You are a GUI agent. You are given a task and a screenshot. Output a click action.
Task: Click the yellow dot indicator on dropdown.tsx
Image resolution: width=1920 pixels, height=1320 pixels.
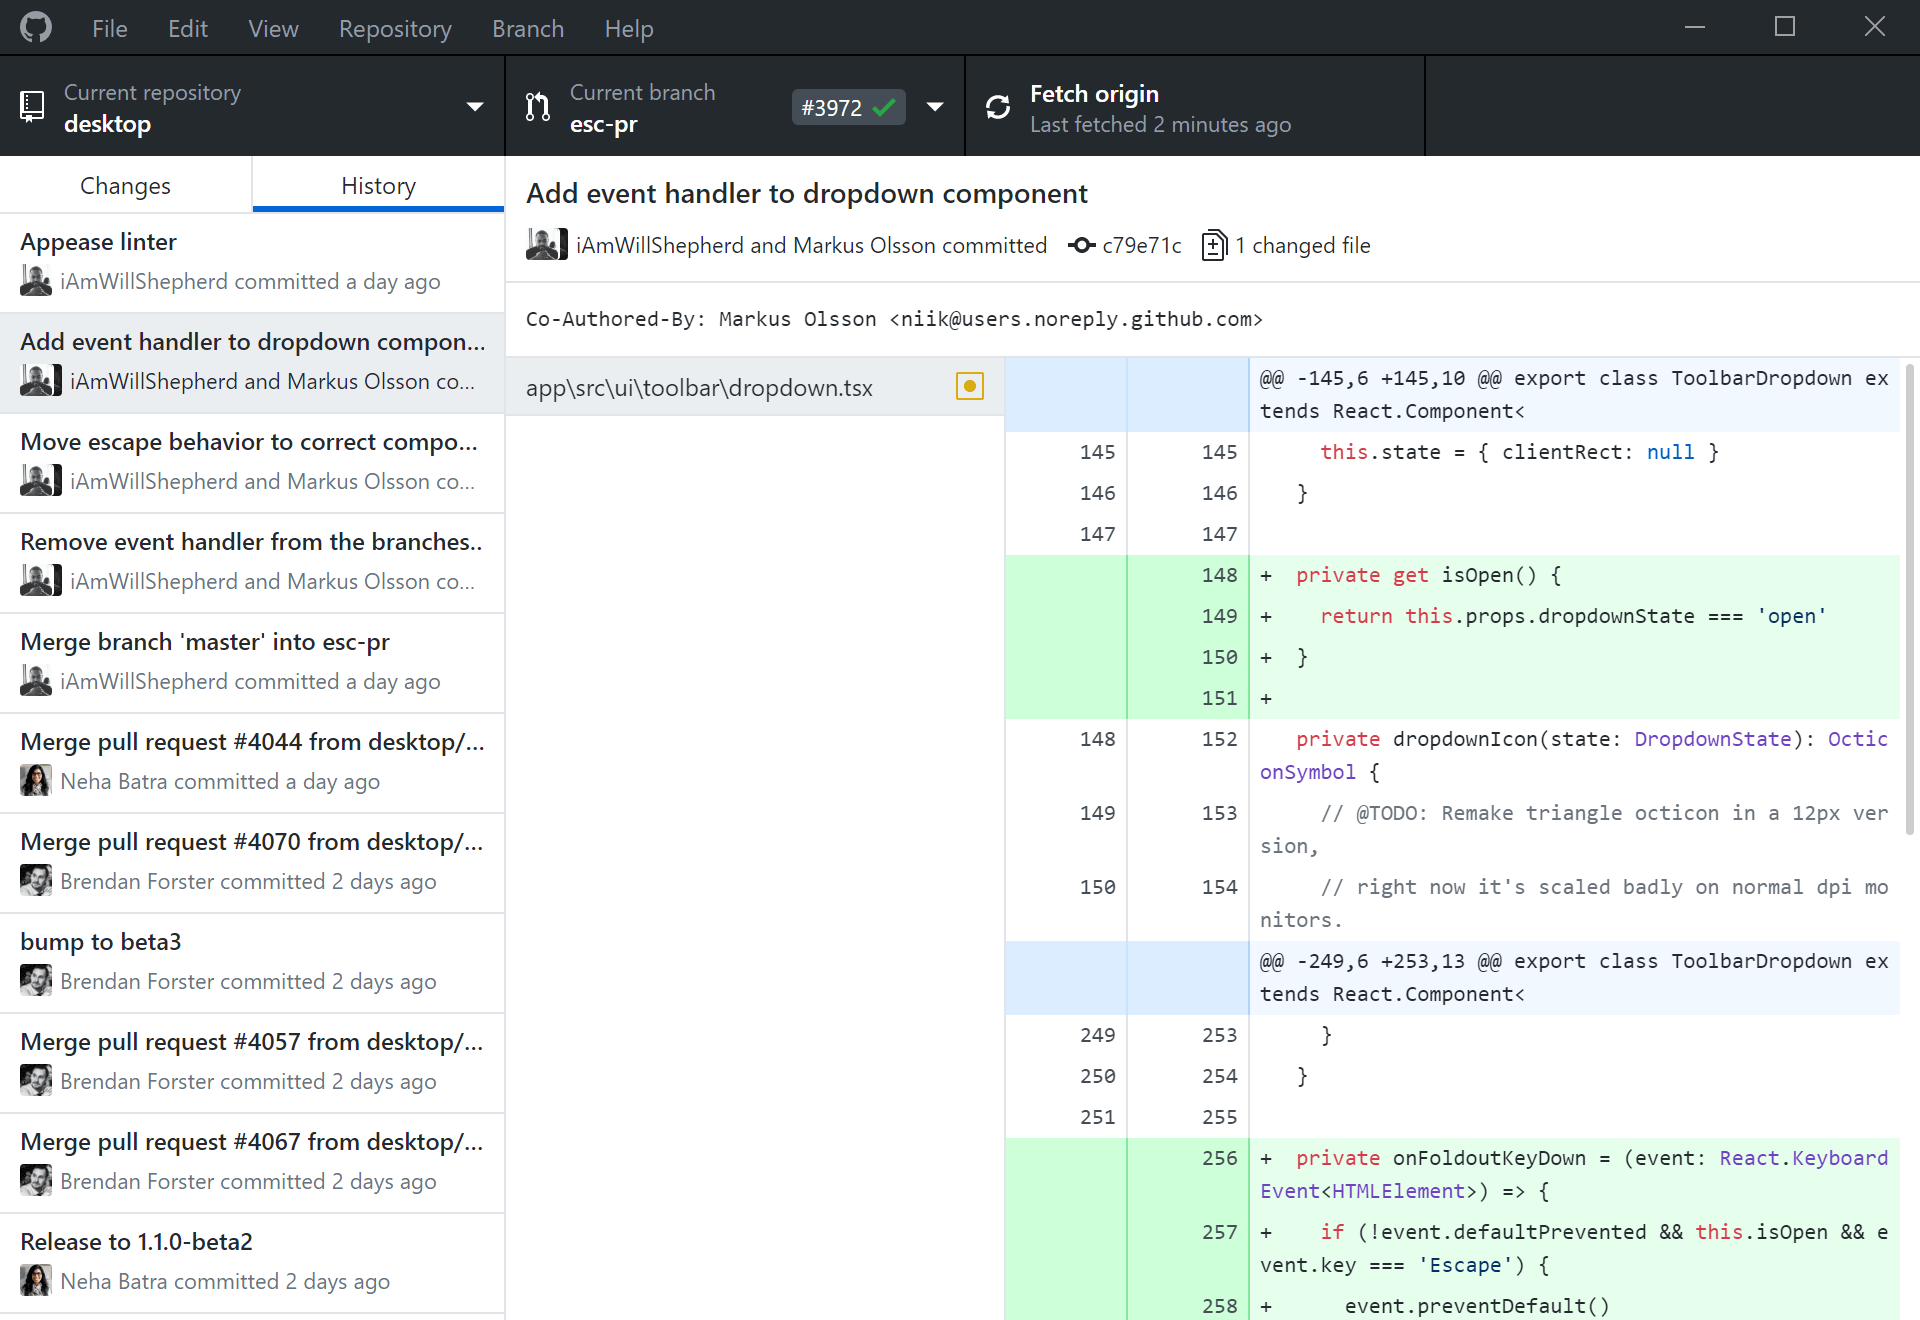coord(970,387)
